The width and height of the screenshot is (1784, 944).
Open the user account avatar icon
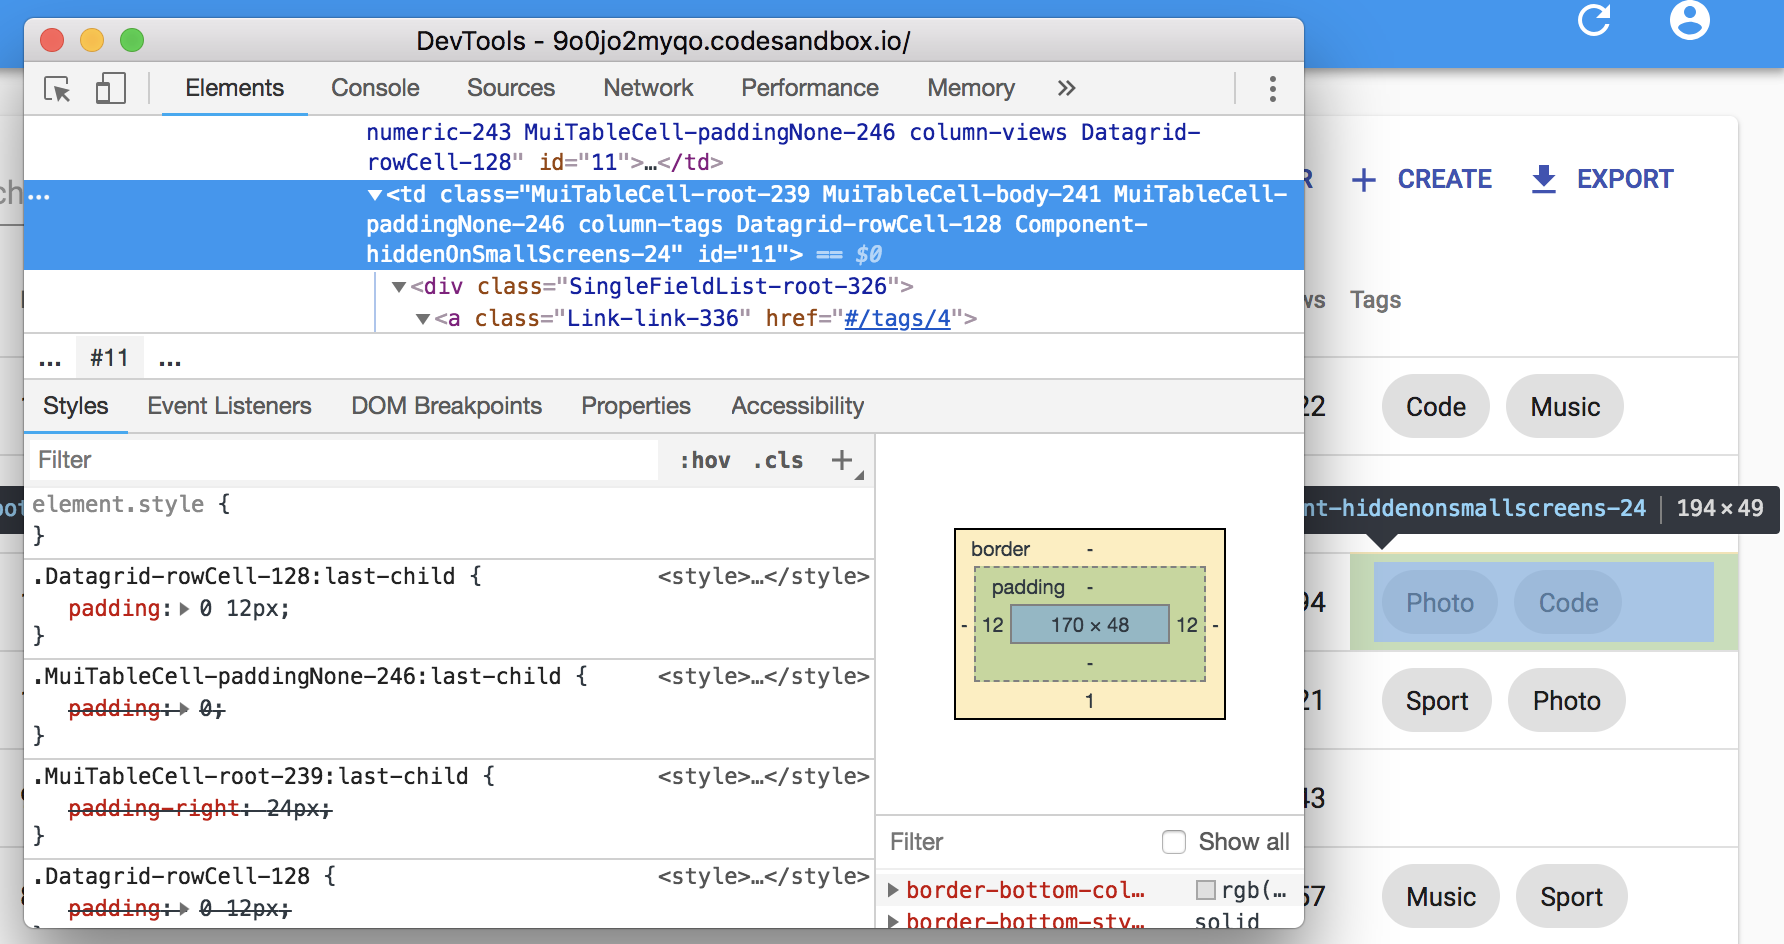click(x=1689, y=20)
